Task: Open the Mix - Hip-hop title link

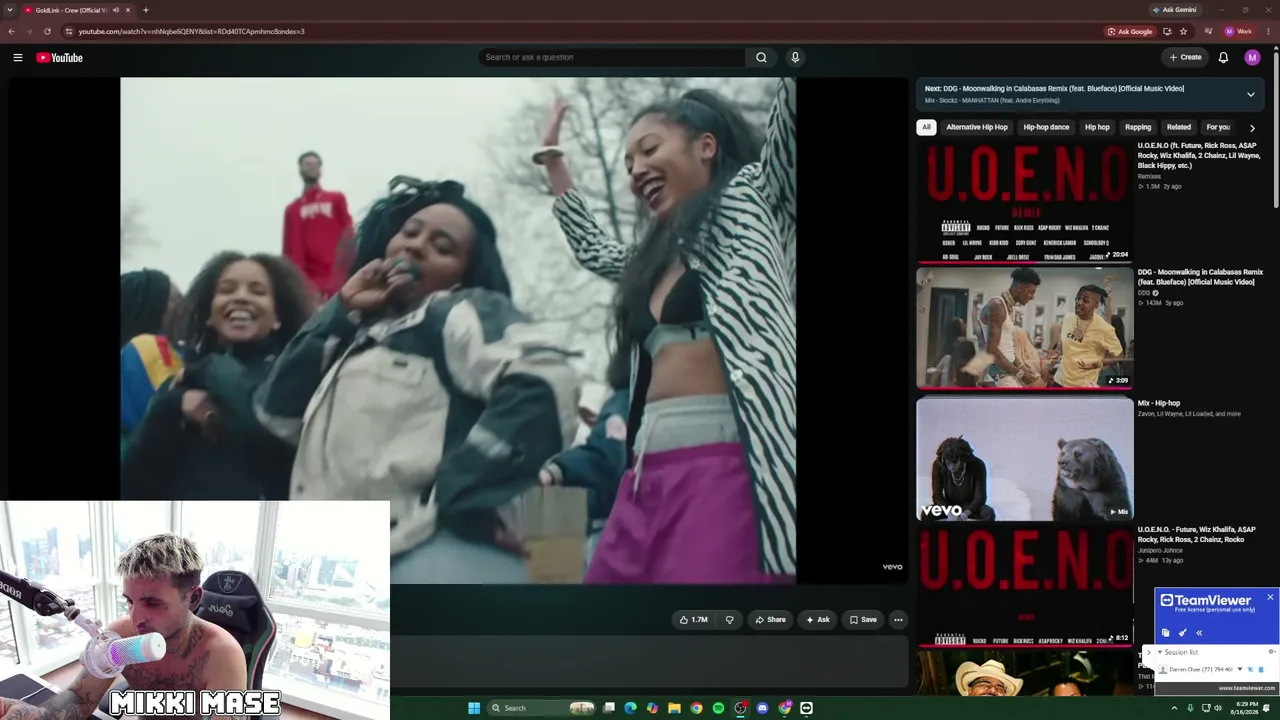Action: point(1159,403)
